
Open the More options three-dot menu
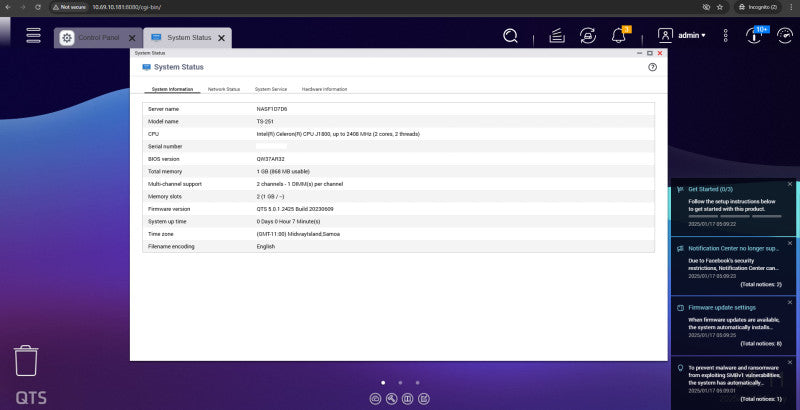(726, 36)
